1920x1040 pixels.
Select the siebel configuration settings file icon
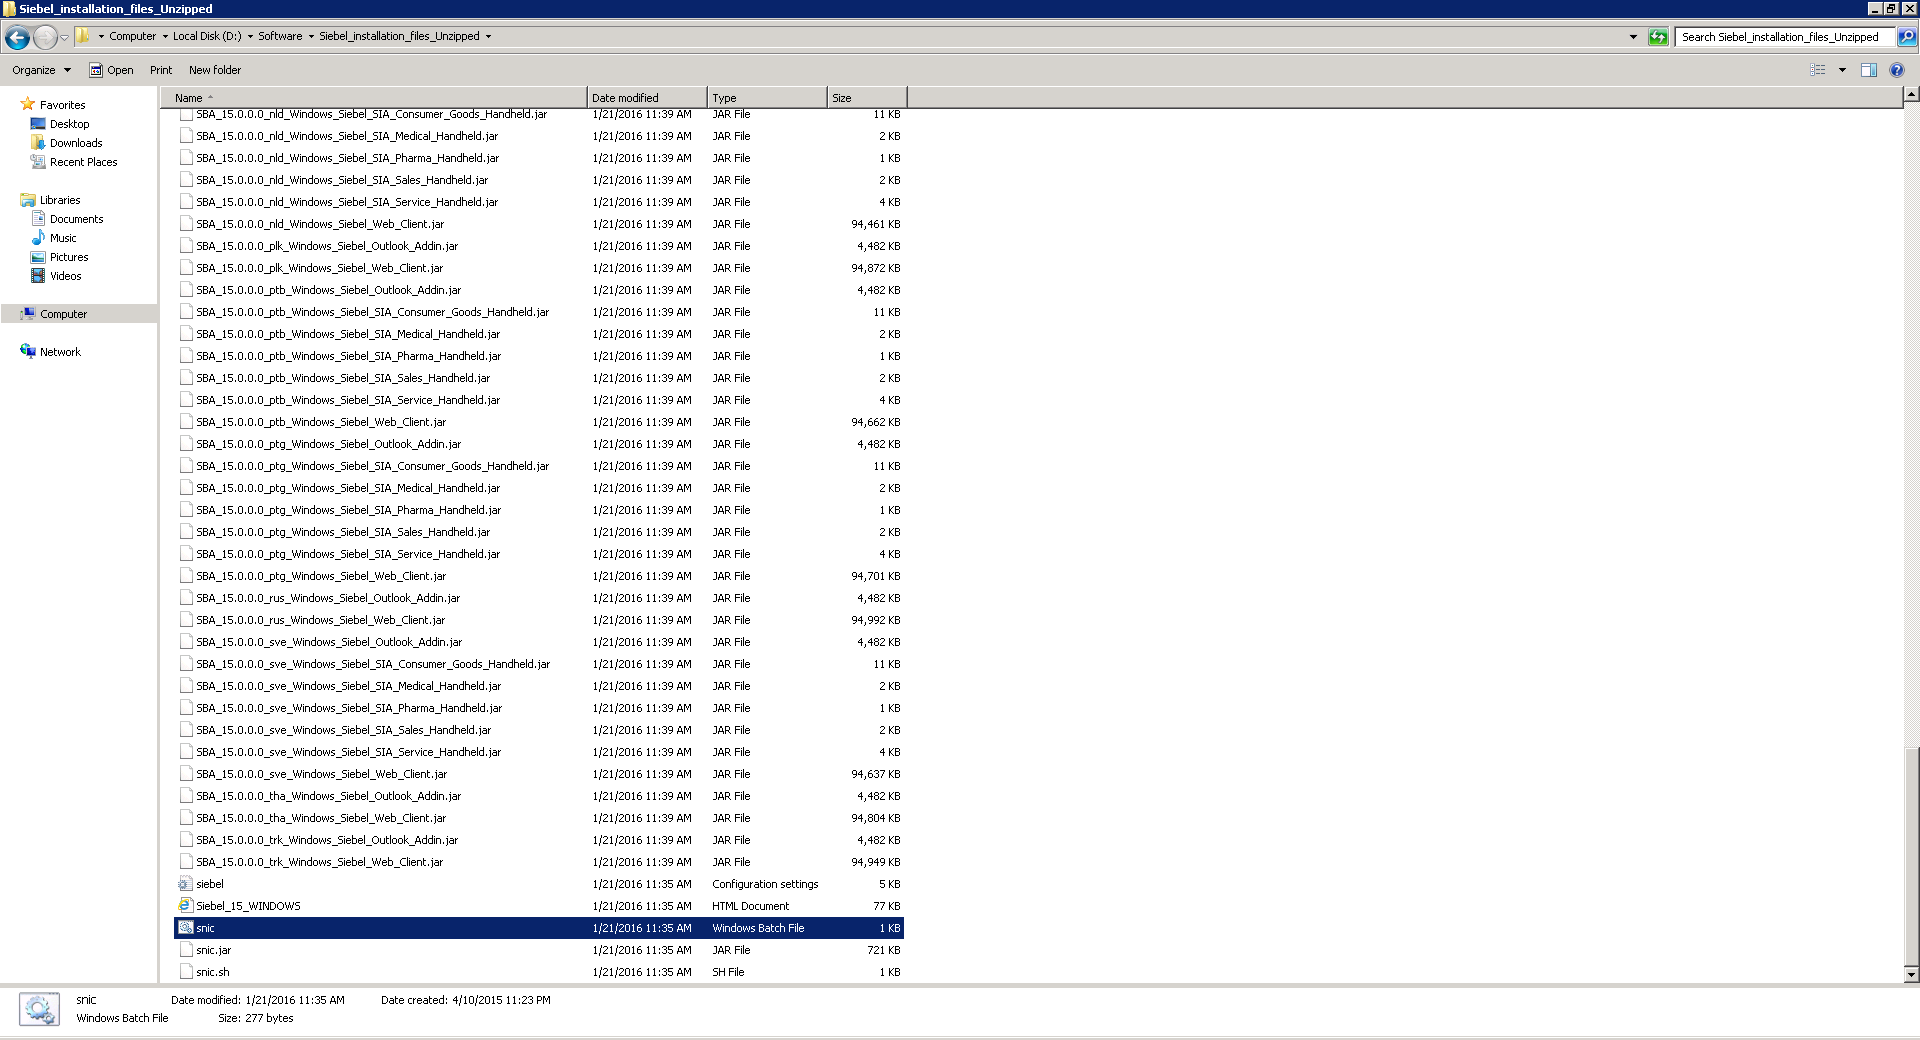[185, 884]
